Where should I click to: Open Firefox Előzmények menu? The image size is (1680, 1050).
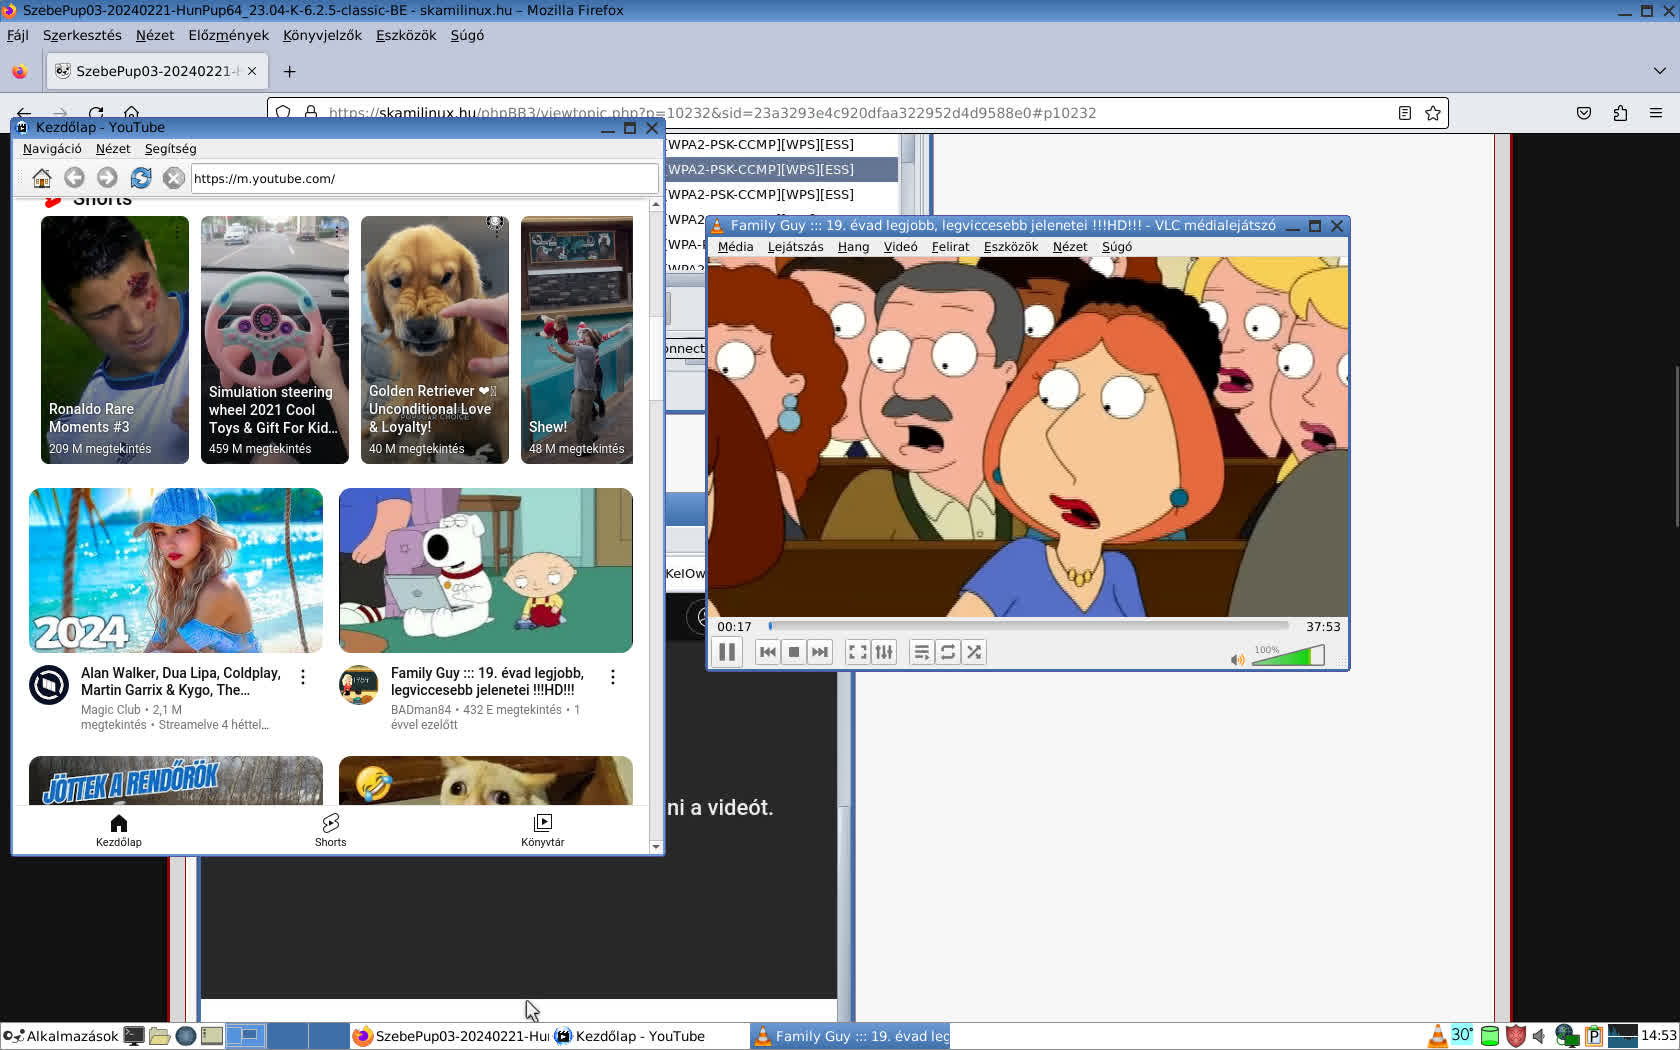tap(229, 35)
